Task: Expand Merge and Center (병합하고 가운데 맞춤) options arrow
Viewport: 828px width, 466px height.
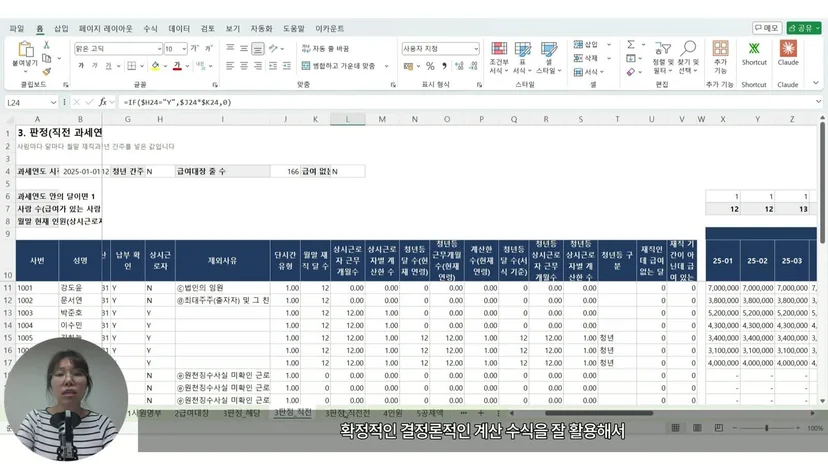Action: coord(387,66)
